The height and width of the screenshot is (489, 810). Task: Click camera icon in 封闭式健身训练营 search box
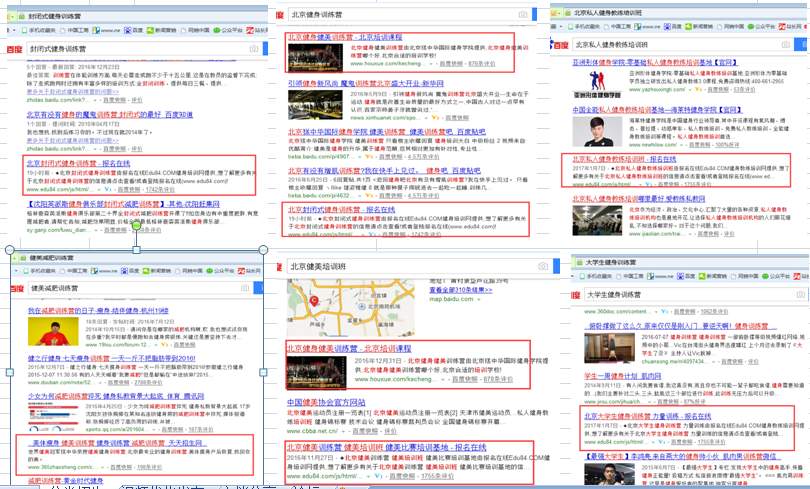tap(254, 49)
